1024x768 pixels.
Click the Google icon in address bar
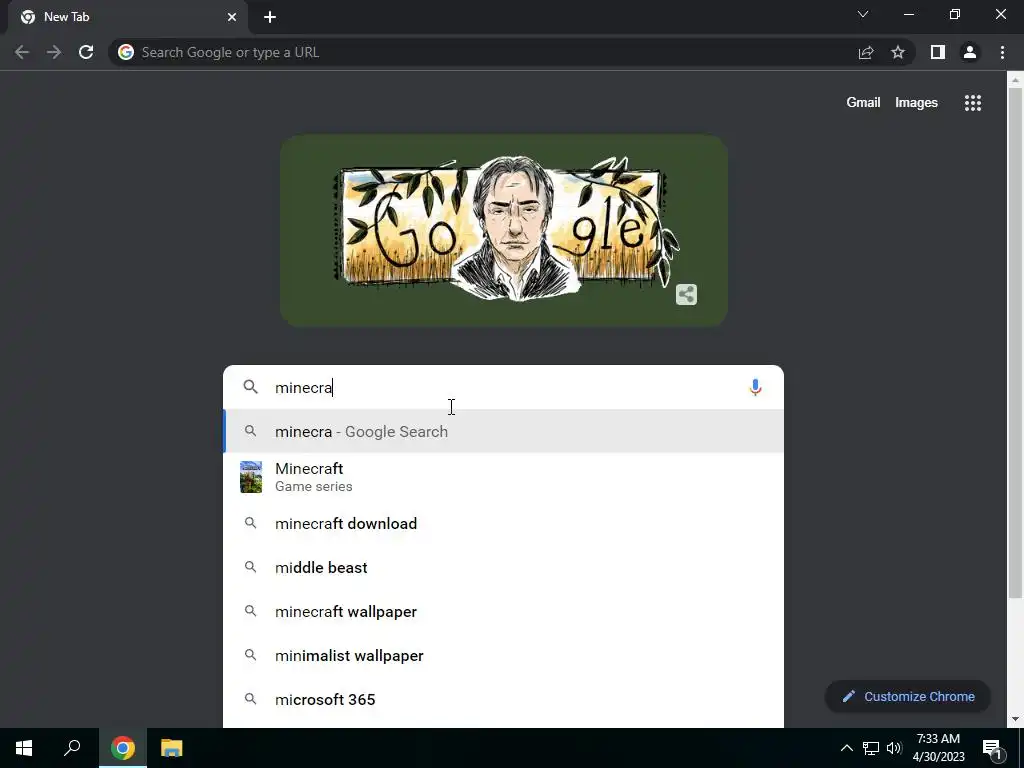point(126,52)
